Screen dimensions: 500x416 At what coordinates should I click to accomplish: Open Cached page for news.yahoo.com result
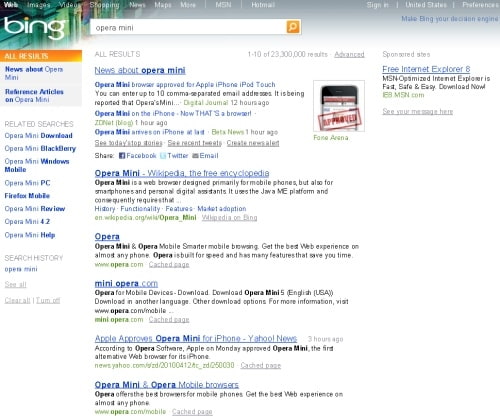point(261,366)
